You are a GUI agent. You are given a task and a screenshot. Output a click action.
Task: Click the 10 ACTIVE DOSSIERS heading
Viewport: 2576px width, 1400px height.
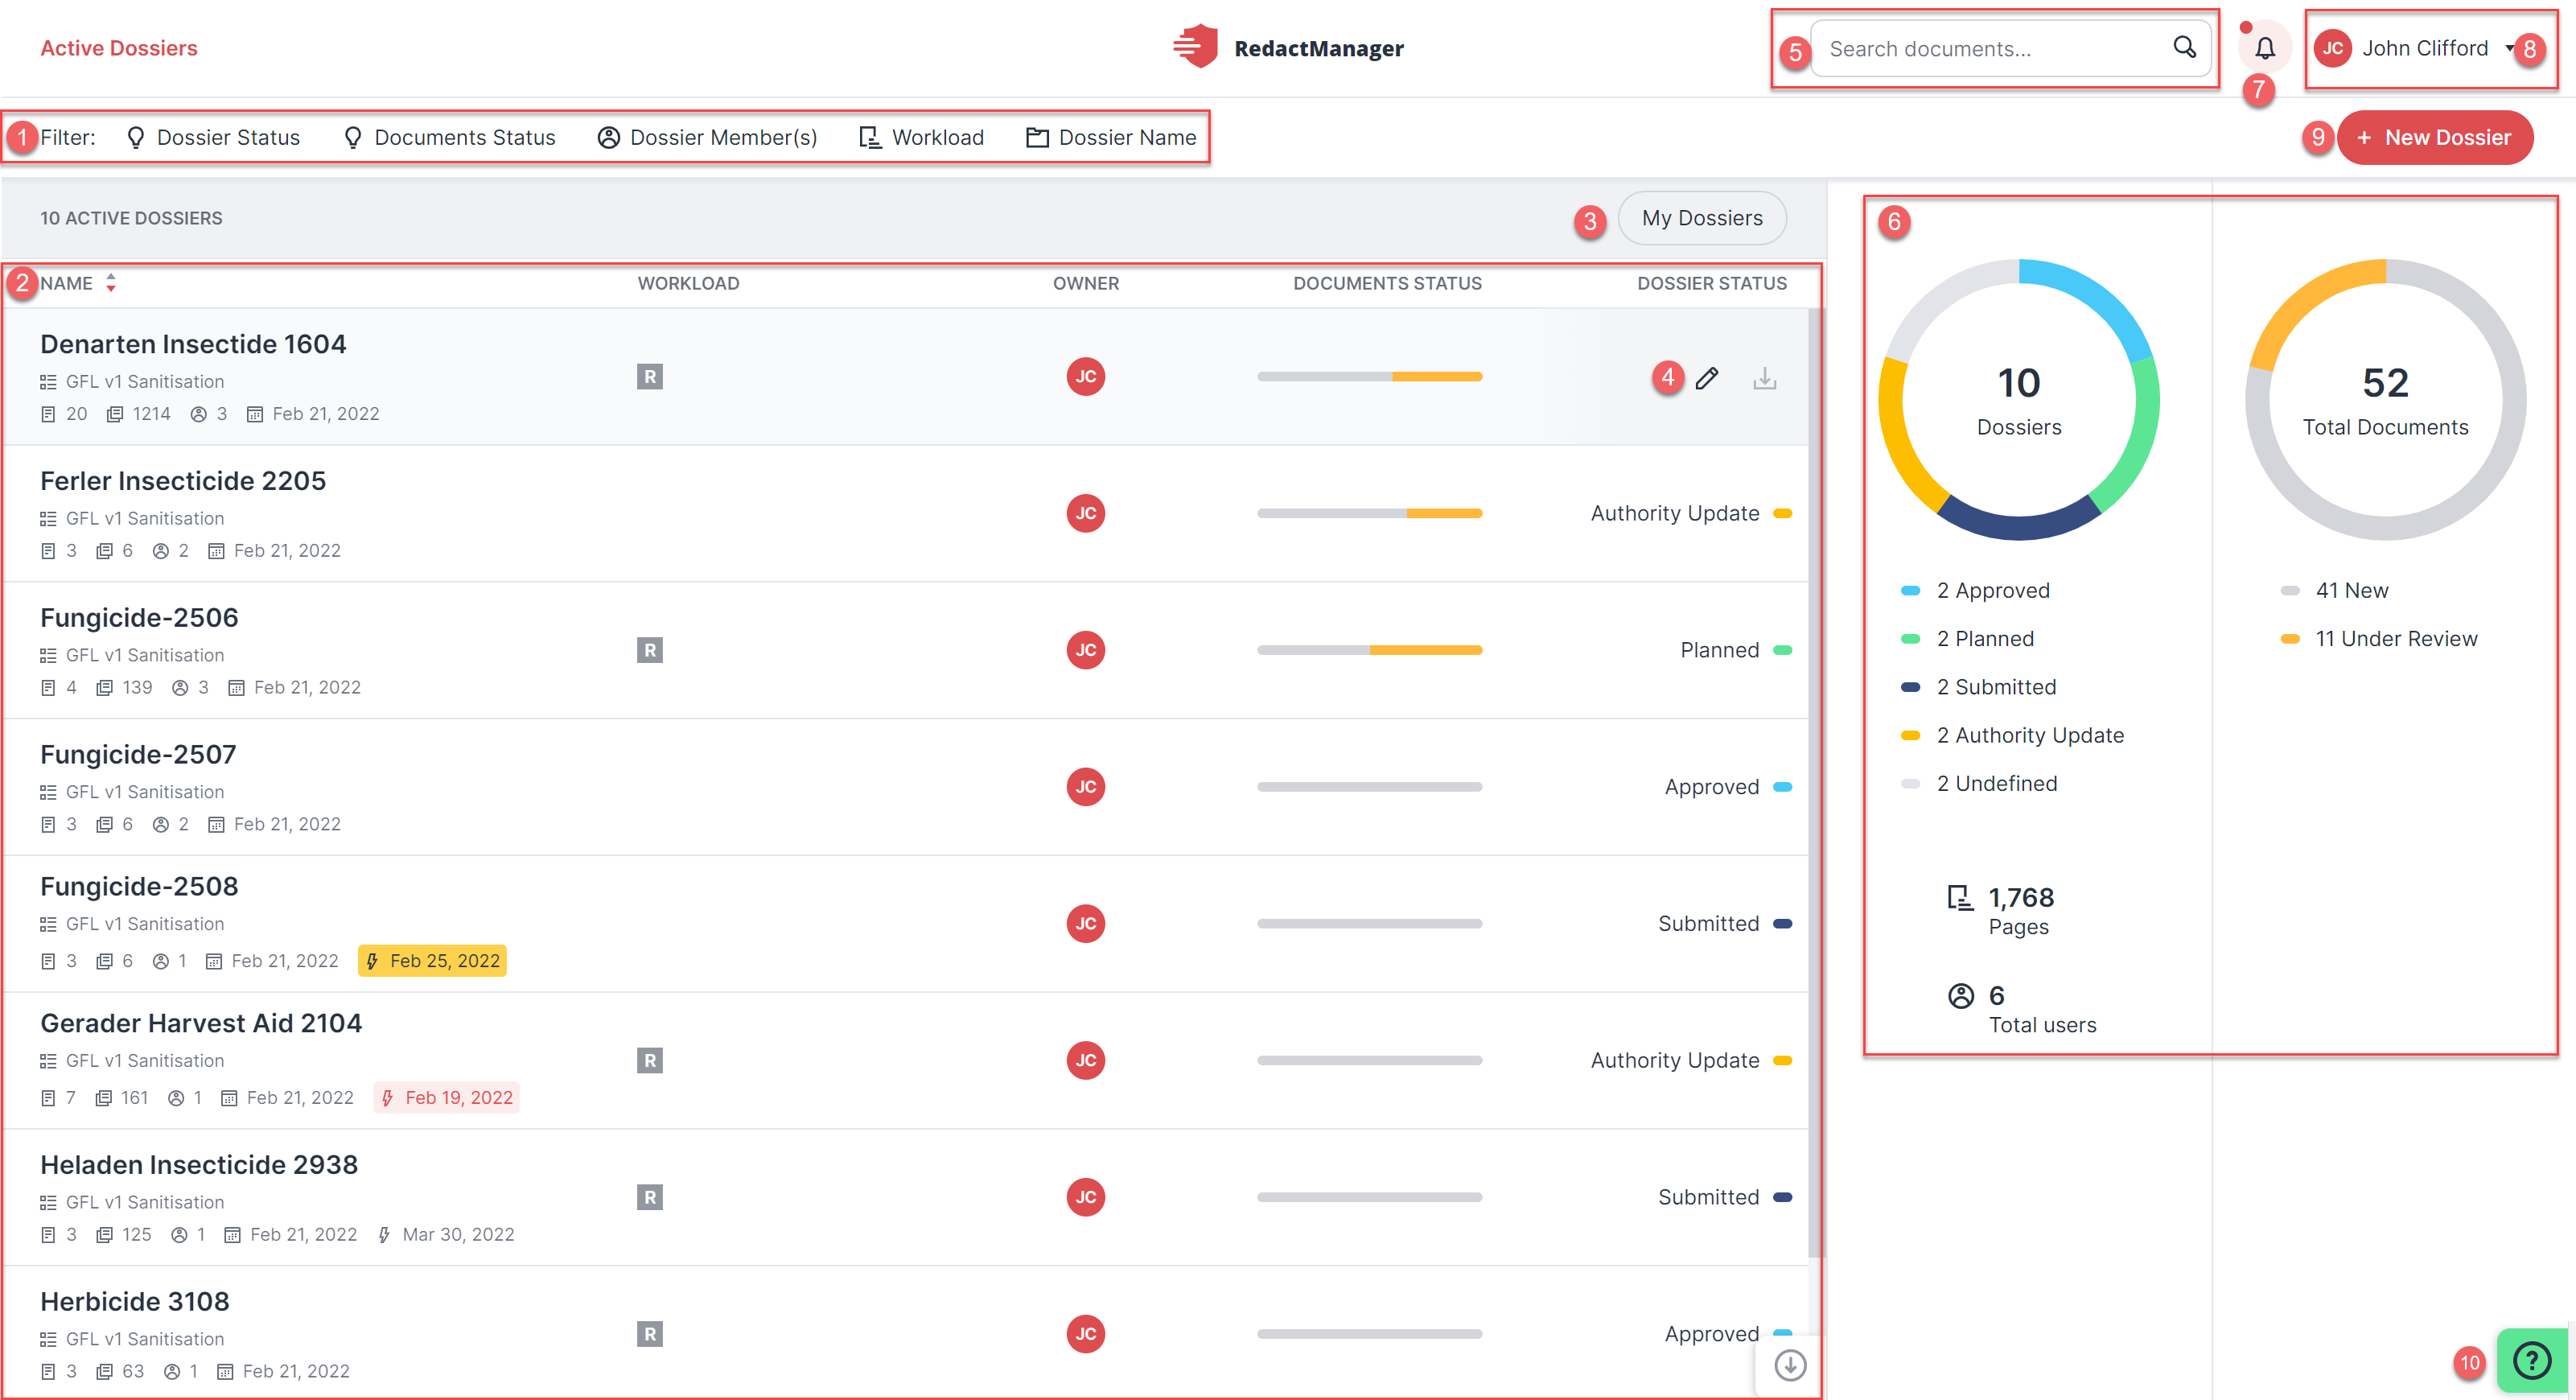click(x=131, y=218)
